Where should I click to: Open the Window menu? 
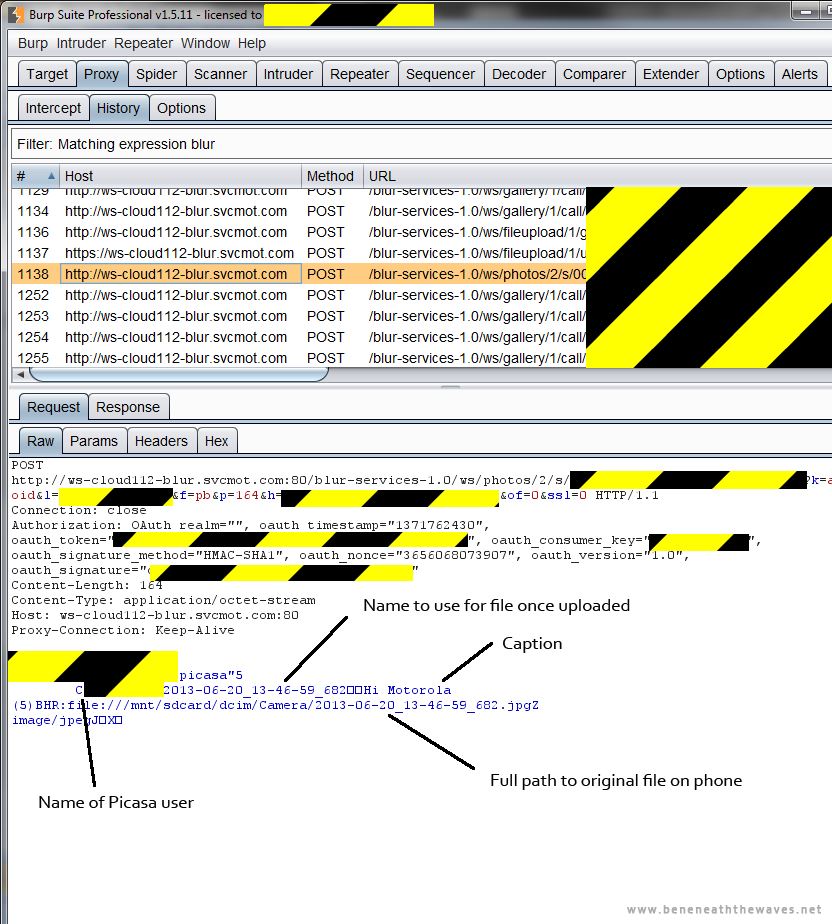(x=205, y=44)
